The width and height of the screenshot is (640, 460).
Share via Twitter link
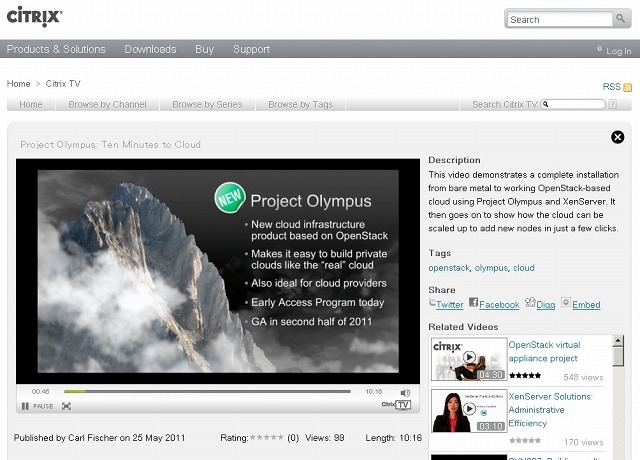(x=450, y=304)
